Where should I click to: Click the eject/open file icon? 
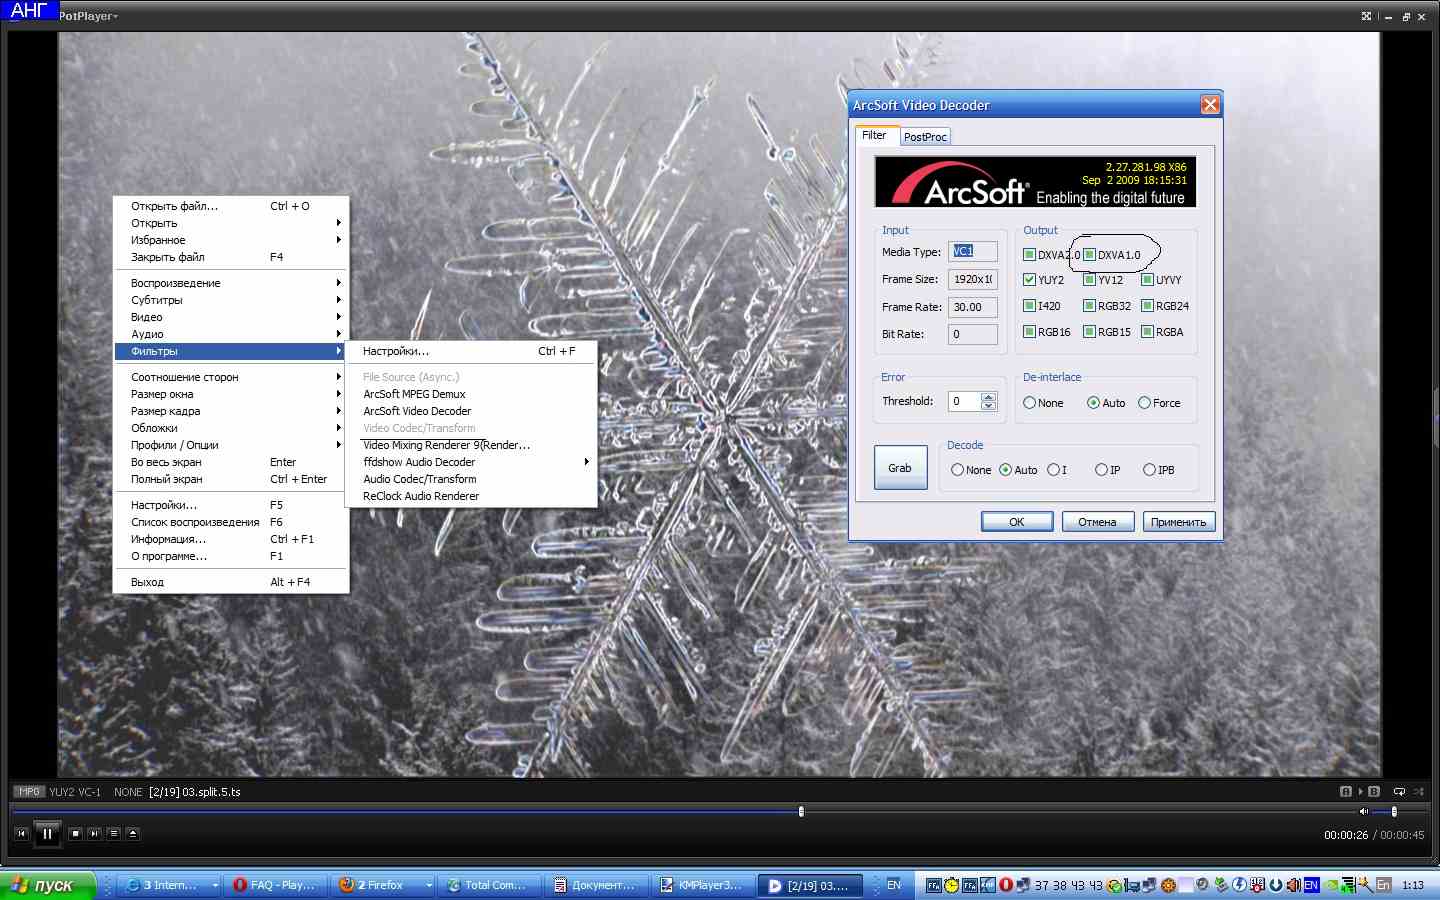[x=133, y=833]
